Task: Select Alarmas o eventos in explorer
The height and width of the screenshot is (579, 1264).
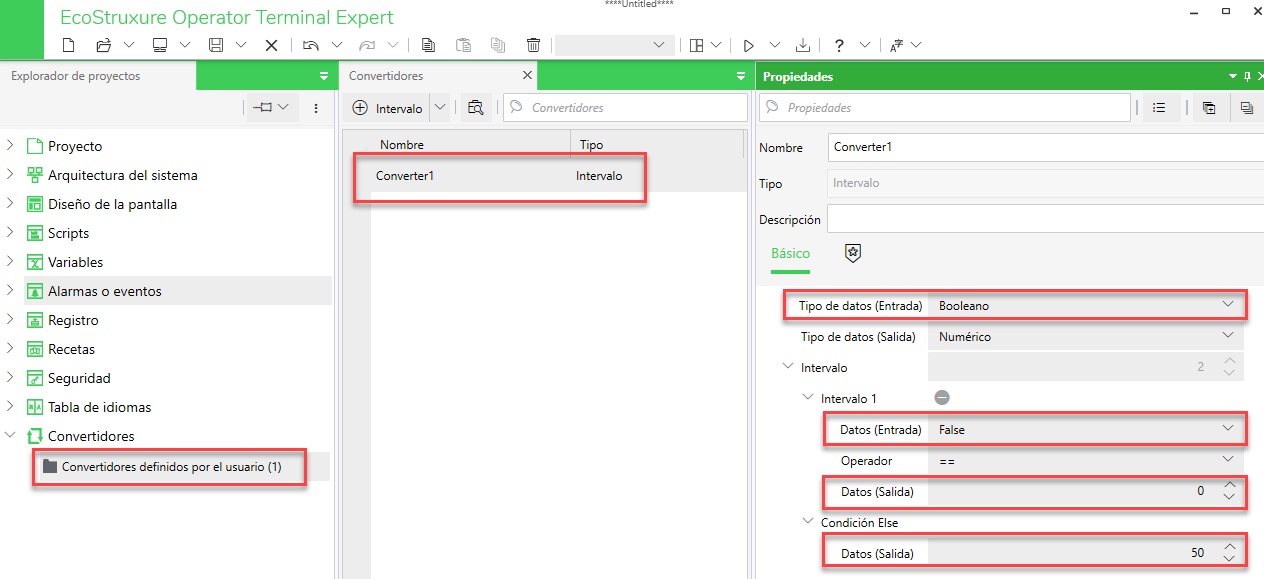Action: pyautogui.click(x=104, y=291)
